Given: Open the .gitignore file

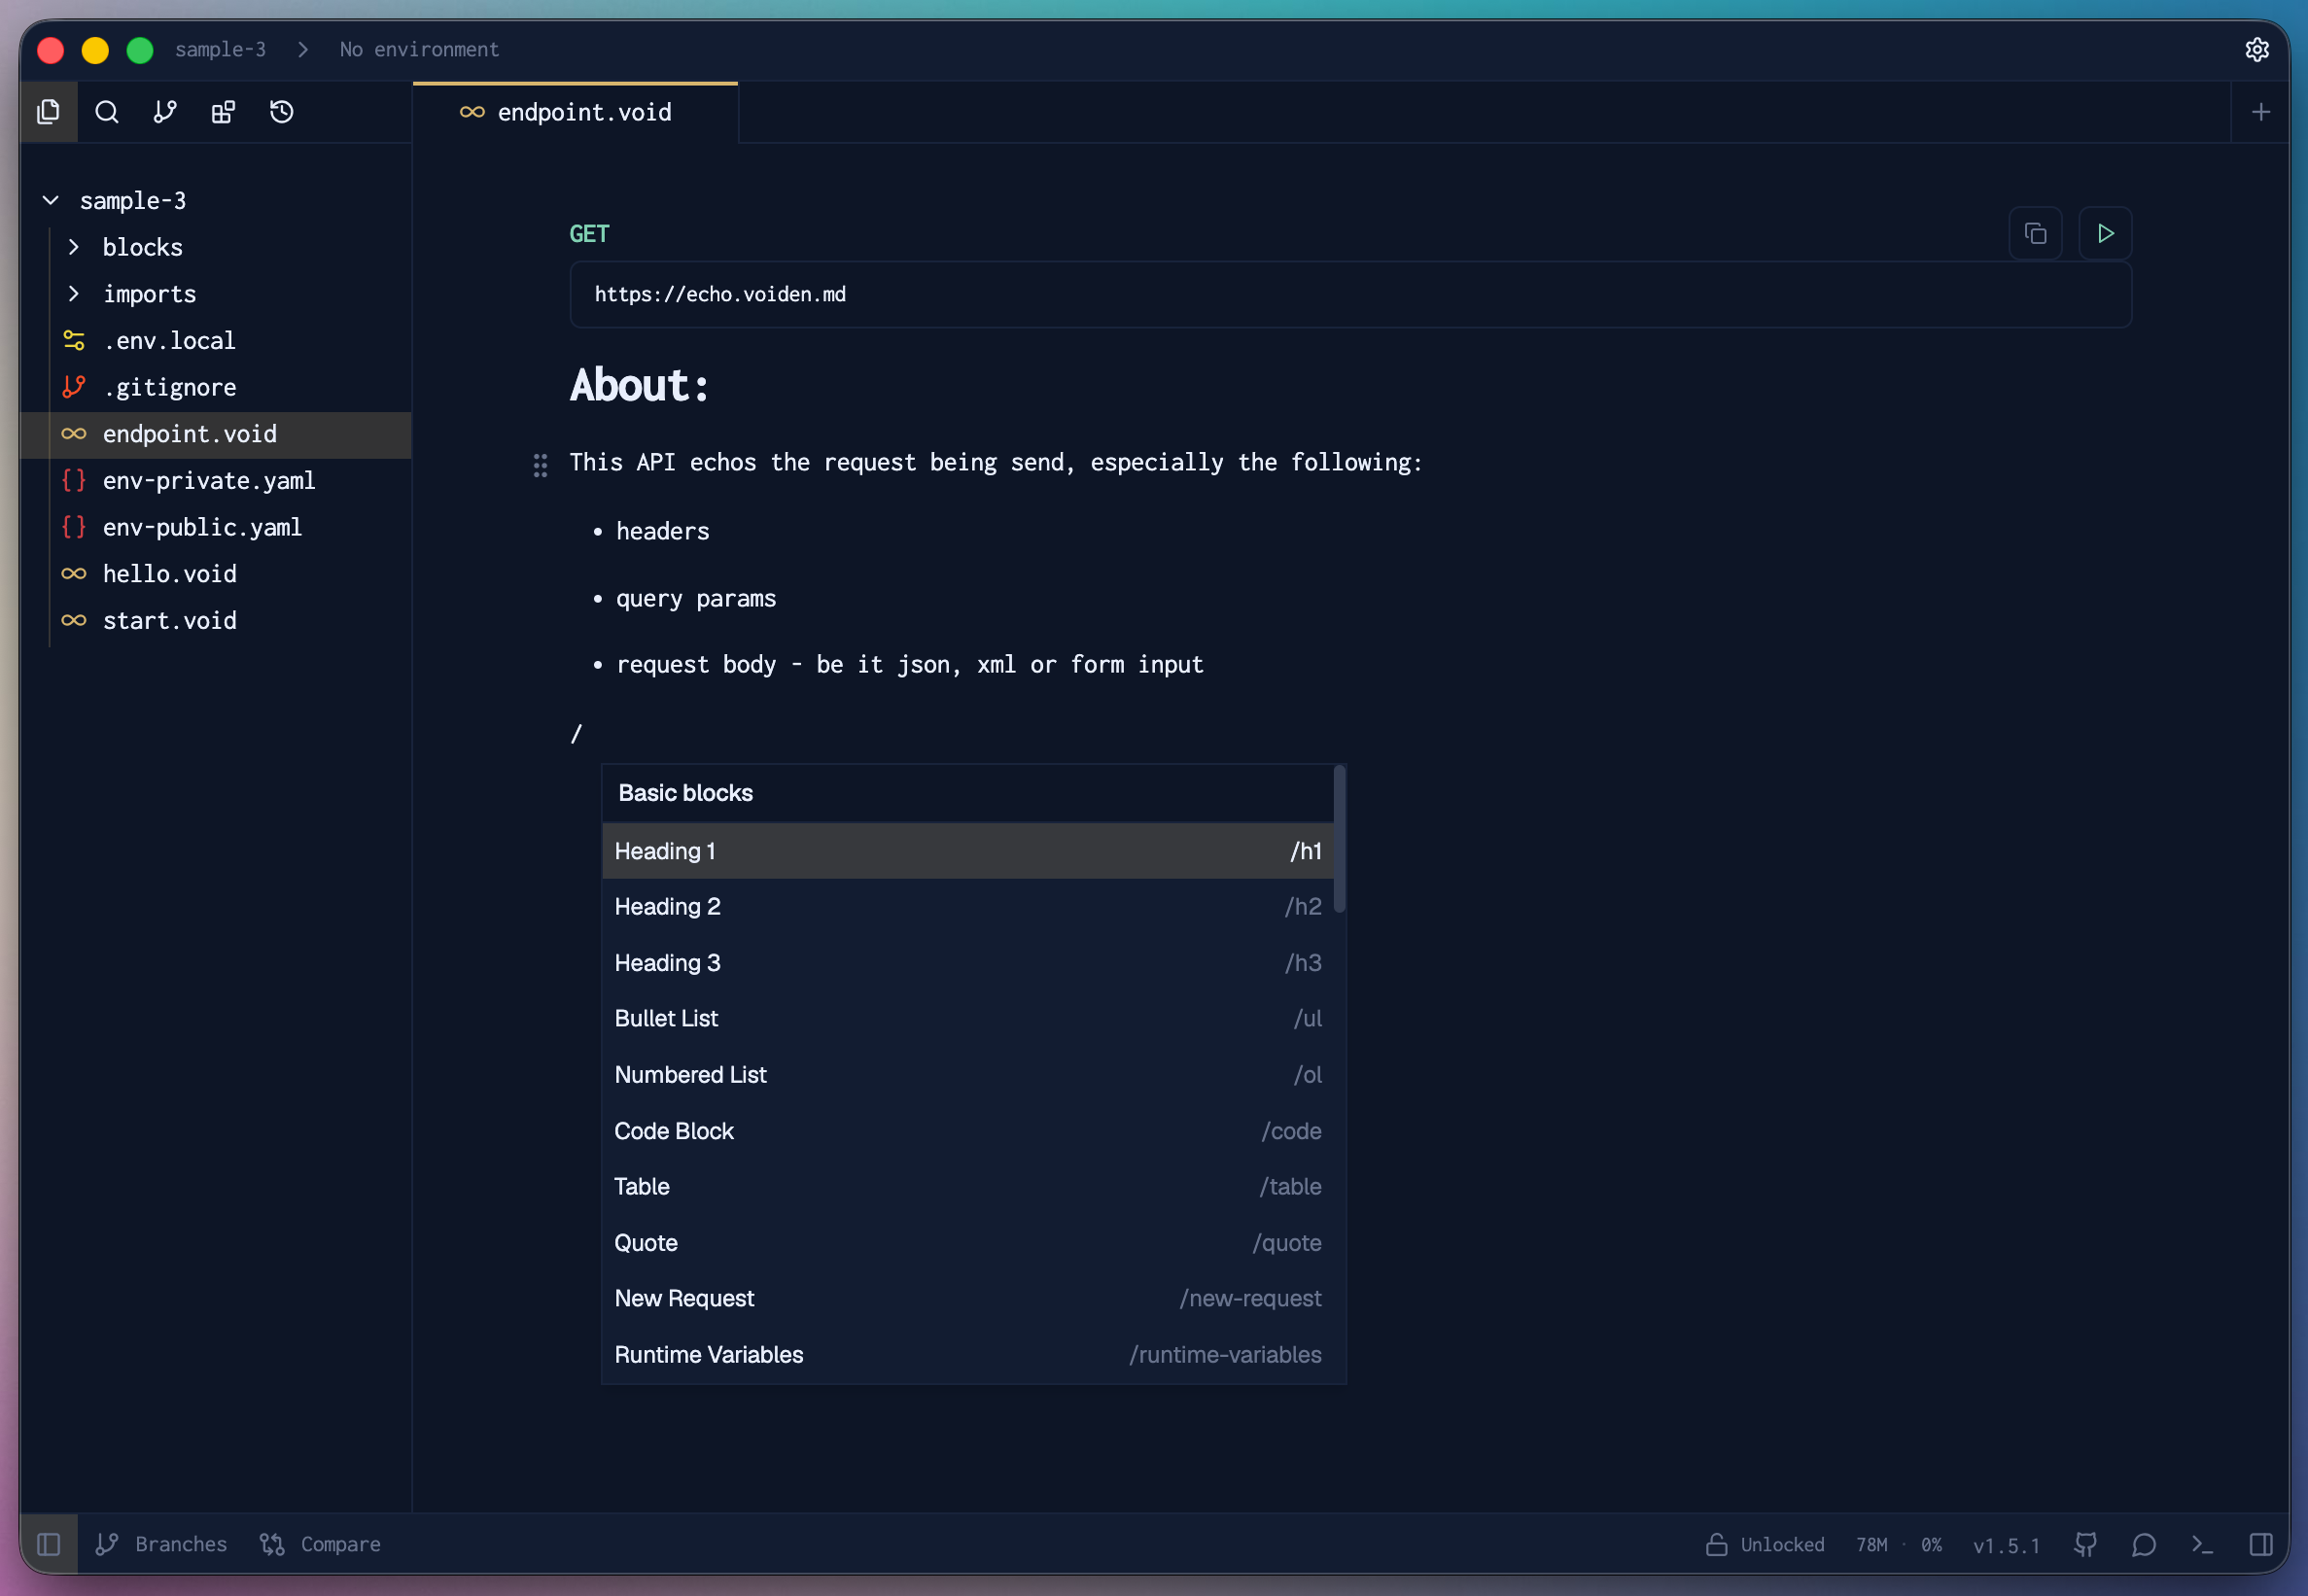Looking at the screenshot, I should click(216, 387).
